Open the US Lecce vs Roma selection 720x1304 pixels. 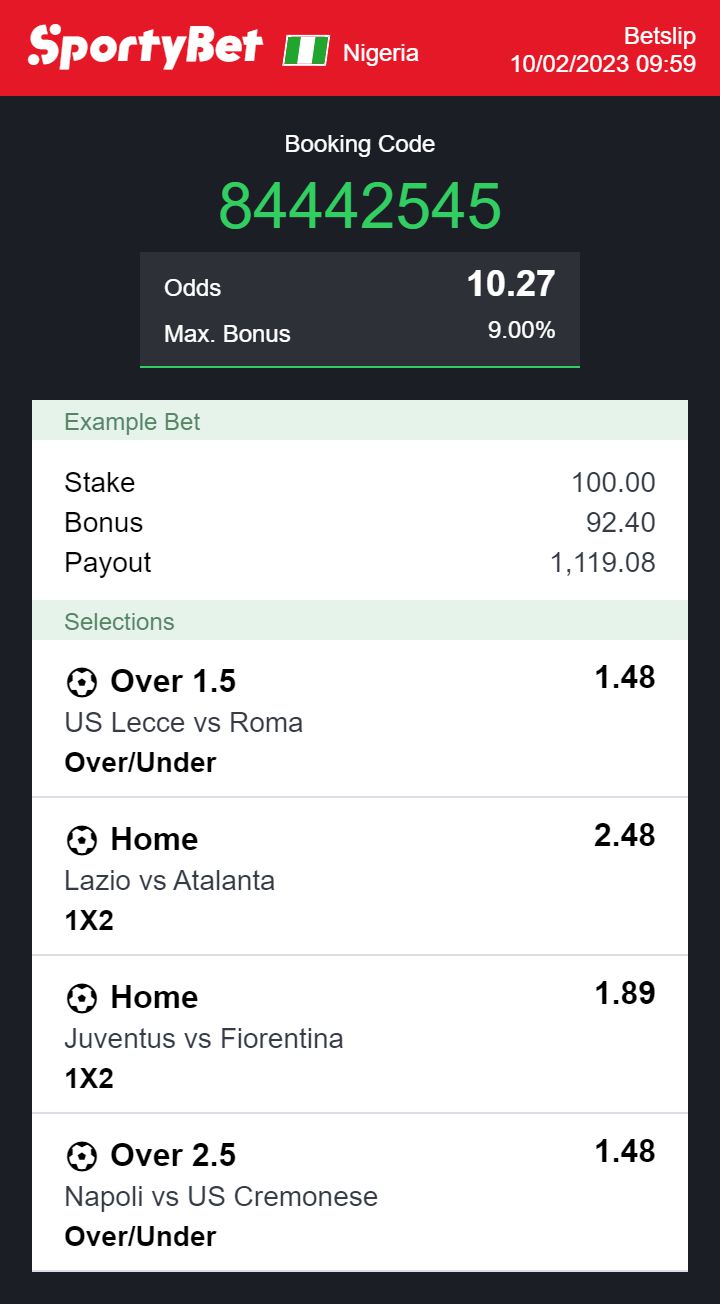click(x=184, y=722)
